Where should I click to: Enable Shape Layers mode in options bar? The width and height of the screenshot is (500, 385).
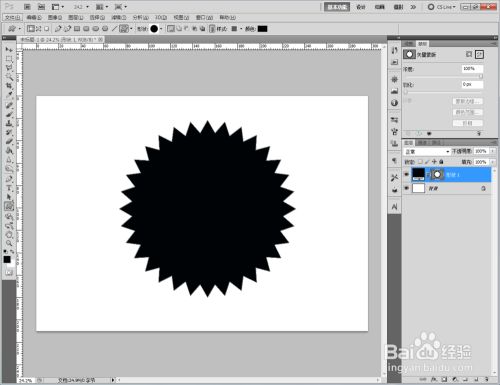pos(31,29)
